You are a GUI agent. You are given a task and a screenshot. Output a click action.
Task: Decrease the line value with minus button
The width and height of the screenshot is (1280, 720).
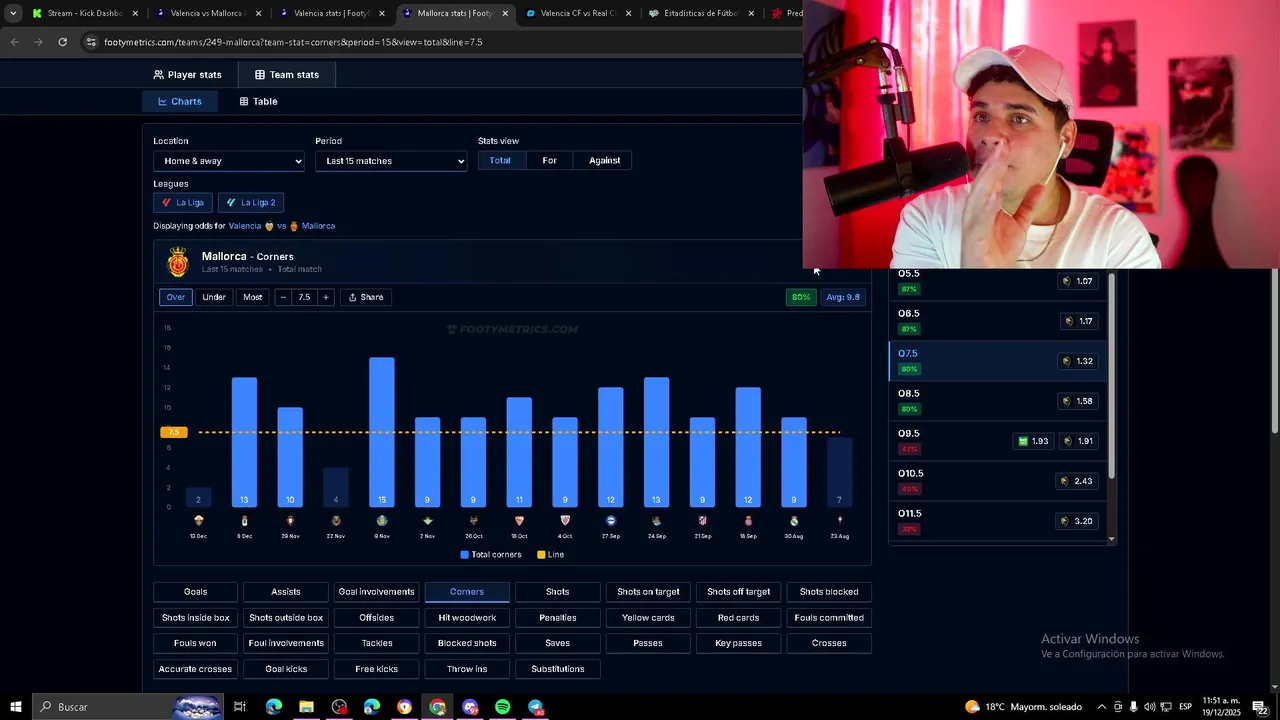coord(283,297)
